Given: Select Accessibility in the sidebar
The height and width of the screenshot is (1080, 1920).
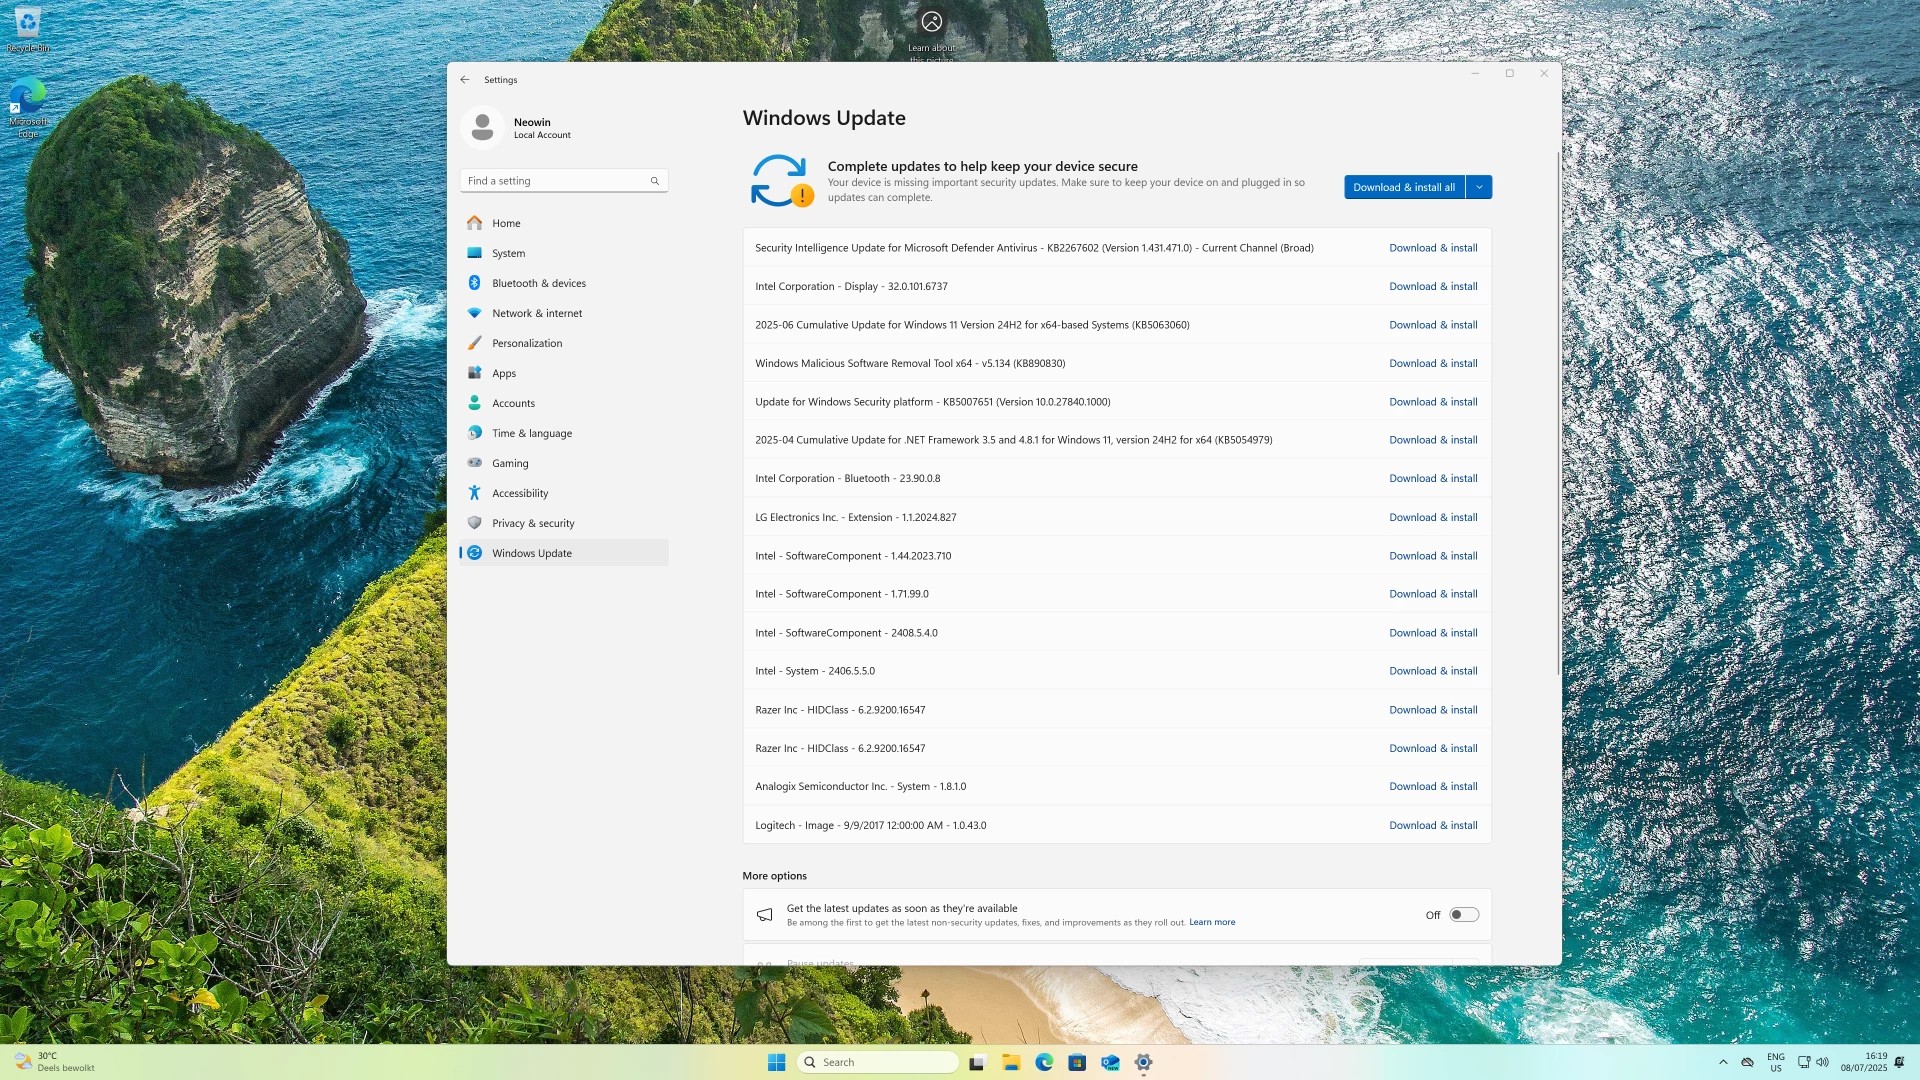Looking at the screenshot, I should 519,493.
